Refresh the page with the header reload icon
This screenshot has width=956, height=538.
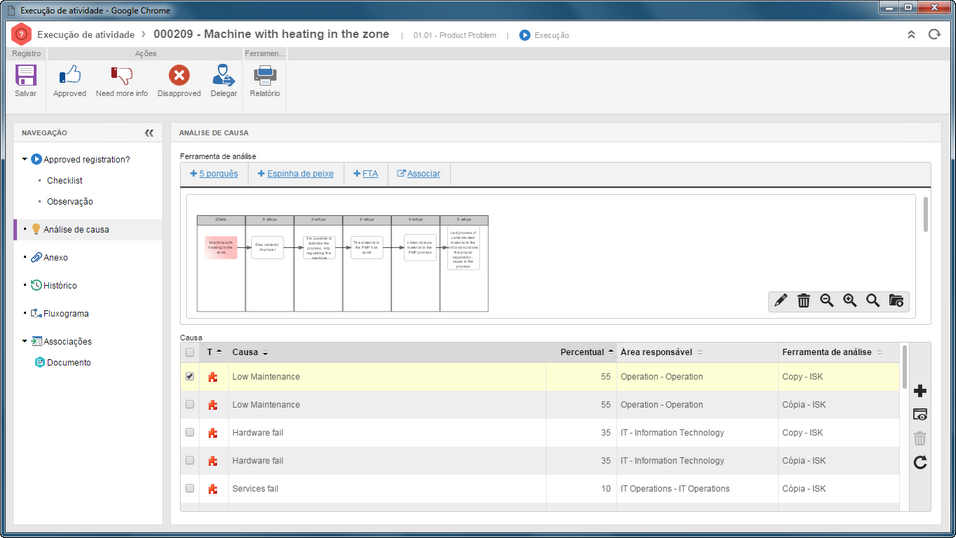(x=934, y=35)
